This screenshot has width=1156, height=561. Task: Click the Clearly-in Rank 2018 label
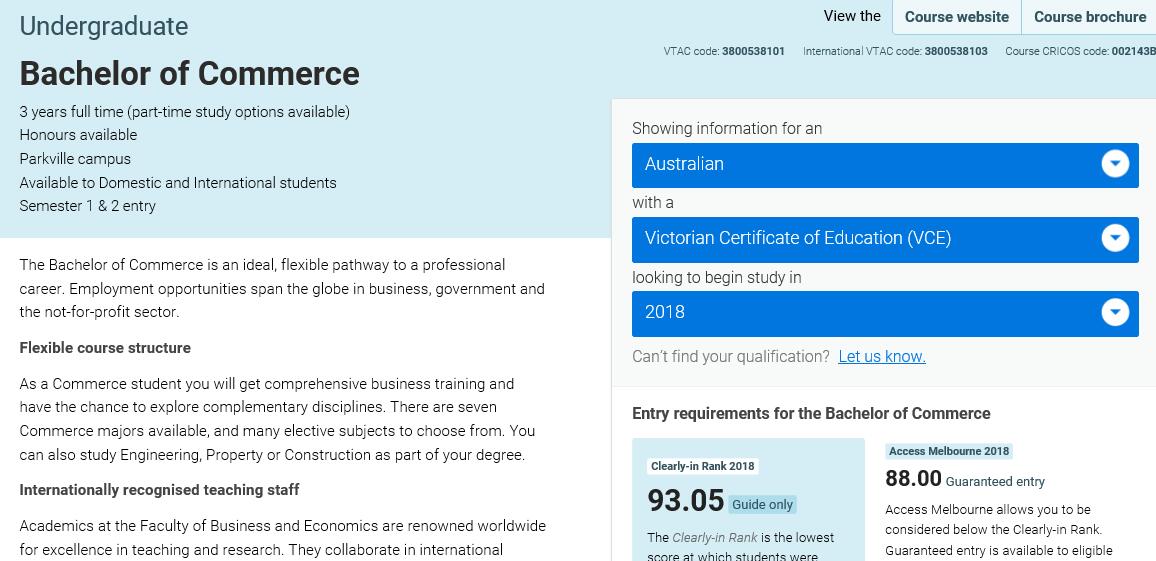pyautogui.click(x=702, y=466)
